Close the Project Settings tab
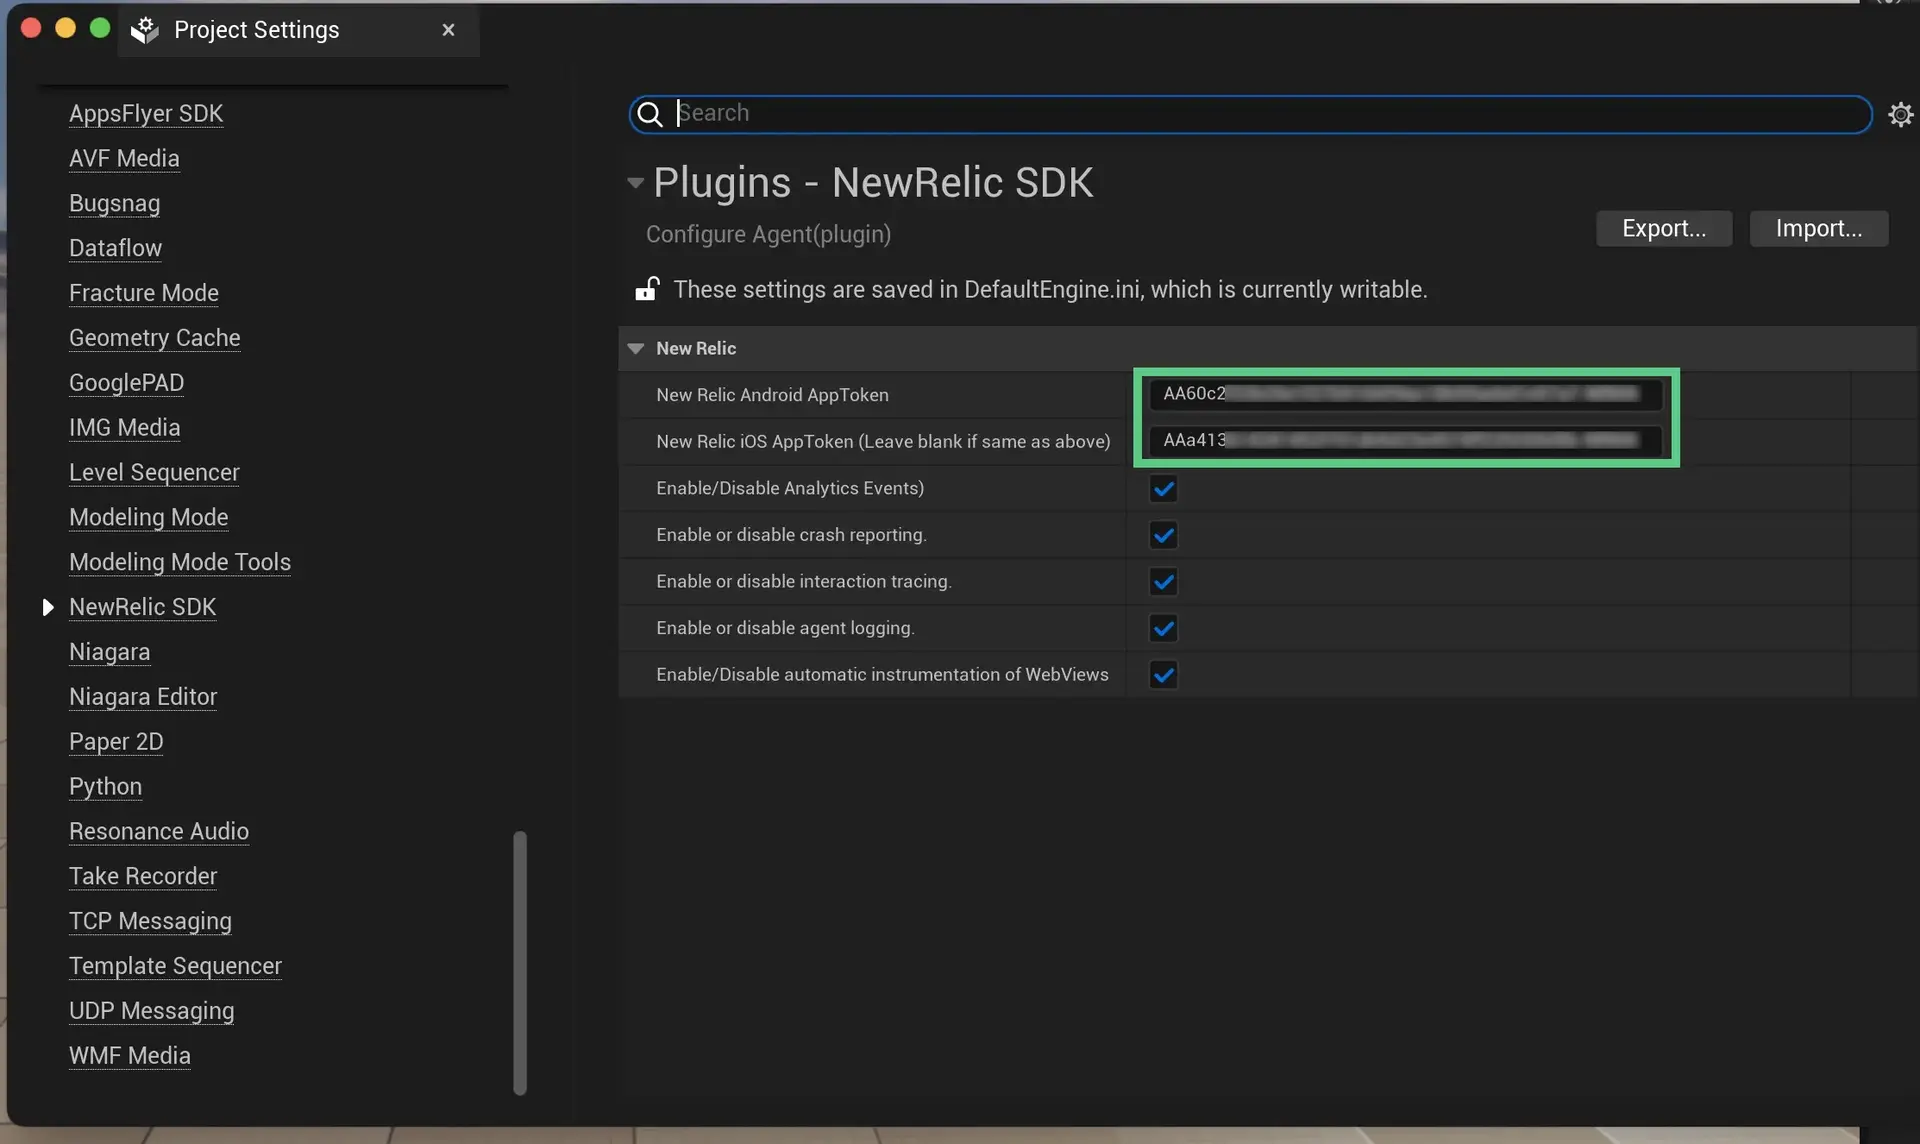Screen dimensions: 1920x1144 [448, 29]
